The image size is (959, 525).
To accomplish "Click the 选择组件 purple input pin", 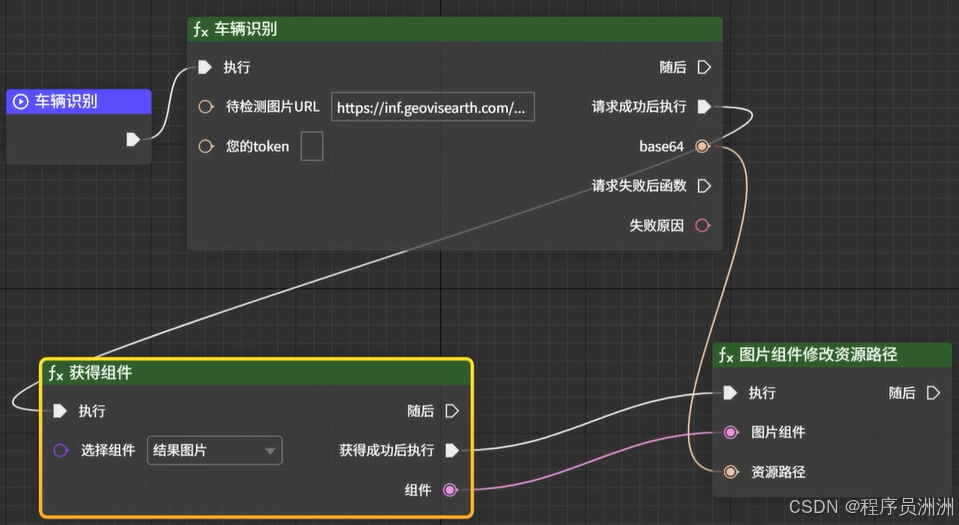I will [61, 450].
